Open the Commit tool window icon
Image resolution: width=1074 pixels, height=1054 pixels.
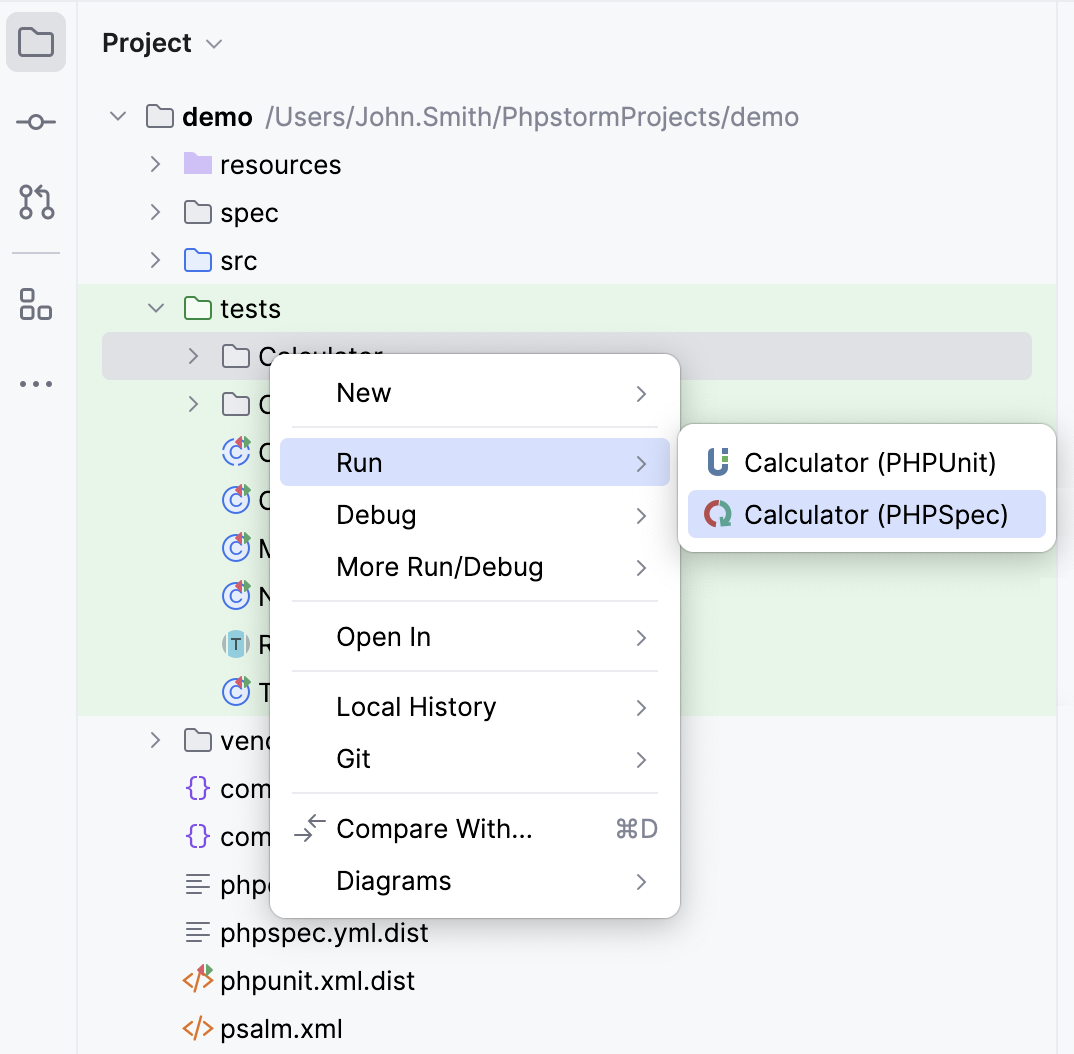click(36, 121)
